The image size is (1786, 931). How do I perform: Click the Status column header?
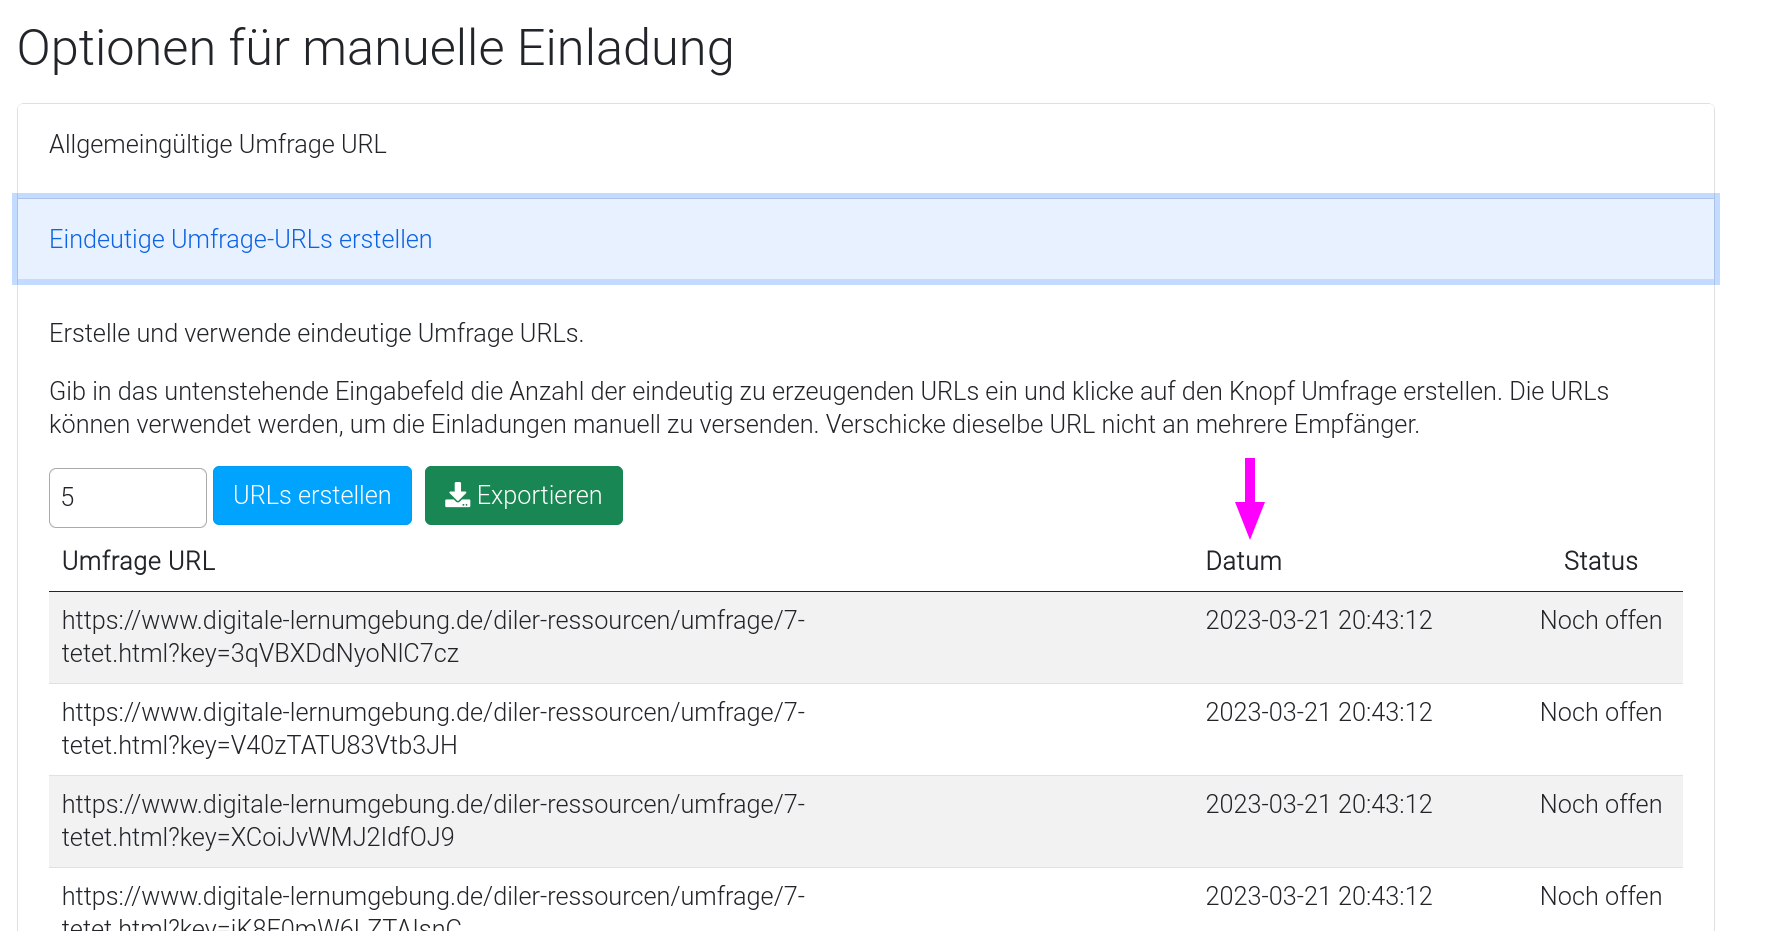[1600, 561]
